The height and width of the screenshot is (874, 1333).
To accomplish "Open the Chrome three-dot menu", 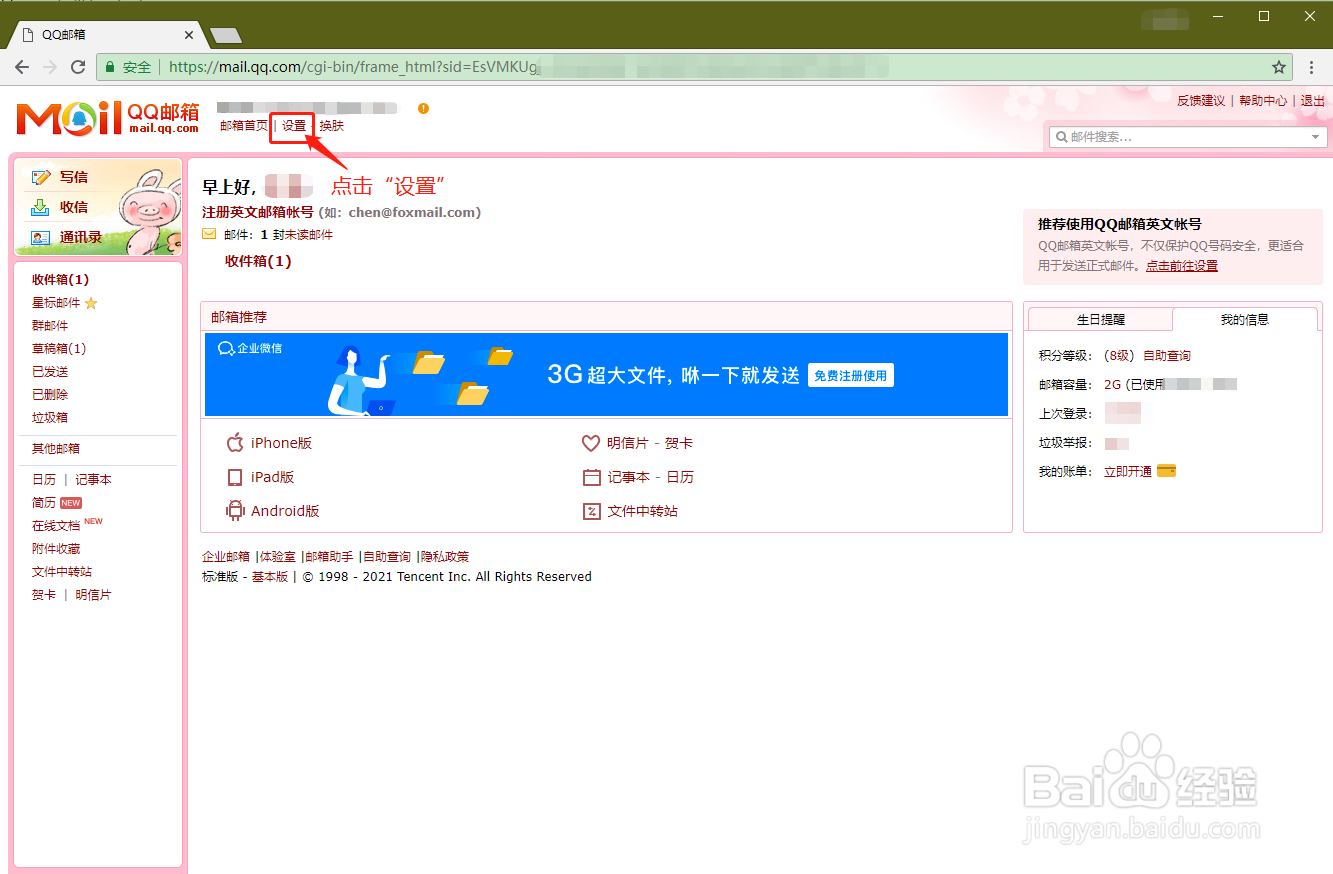I will pos(1312,67).
